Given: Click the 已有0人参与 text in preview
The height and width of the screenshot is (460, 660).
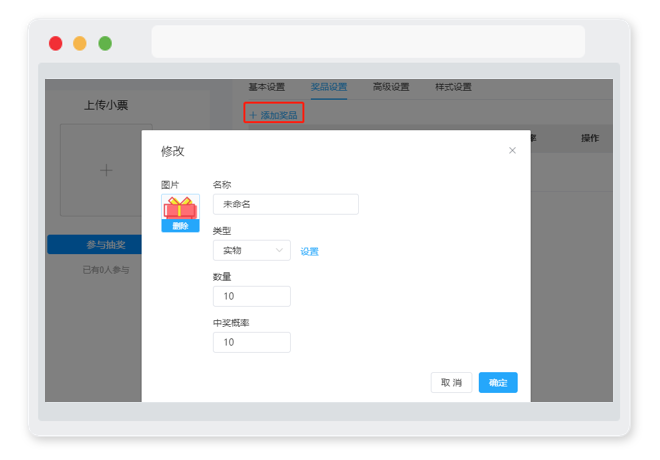Looking at the screenshot, I should (x=106, y=270).
